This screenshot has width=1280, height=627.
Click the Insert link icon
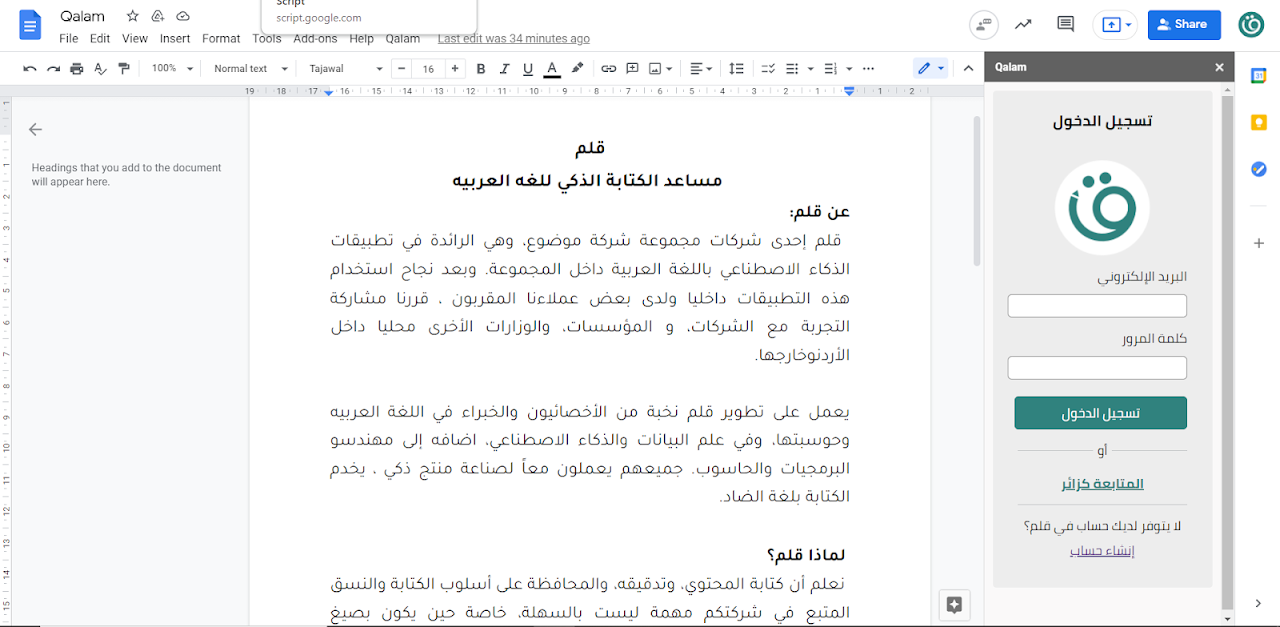(x=608, y=69)
